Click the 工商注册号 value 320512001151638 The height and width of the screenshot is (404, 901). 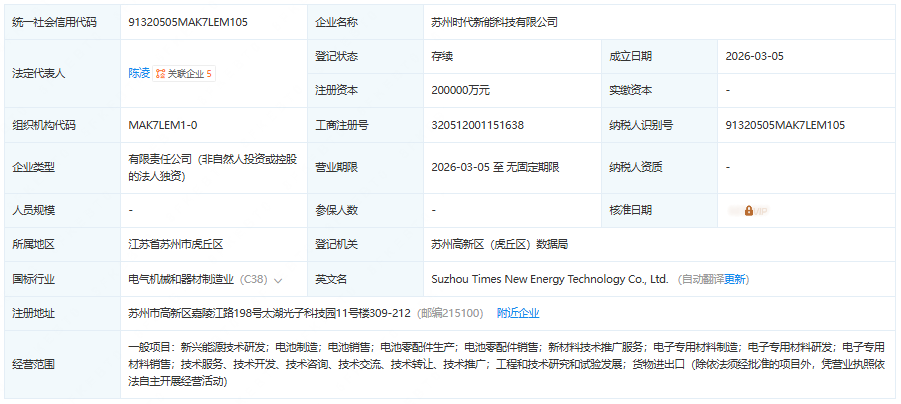click(478, 125)
